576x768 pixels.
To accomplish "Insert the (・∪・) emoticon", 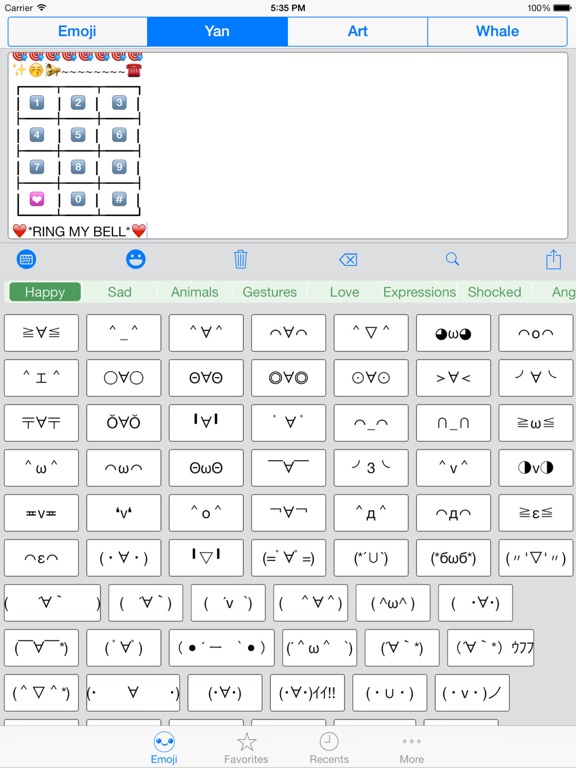I will (389, 693).
